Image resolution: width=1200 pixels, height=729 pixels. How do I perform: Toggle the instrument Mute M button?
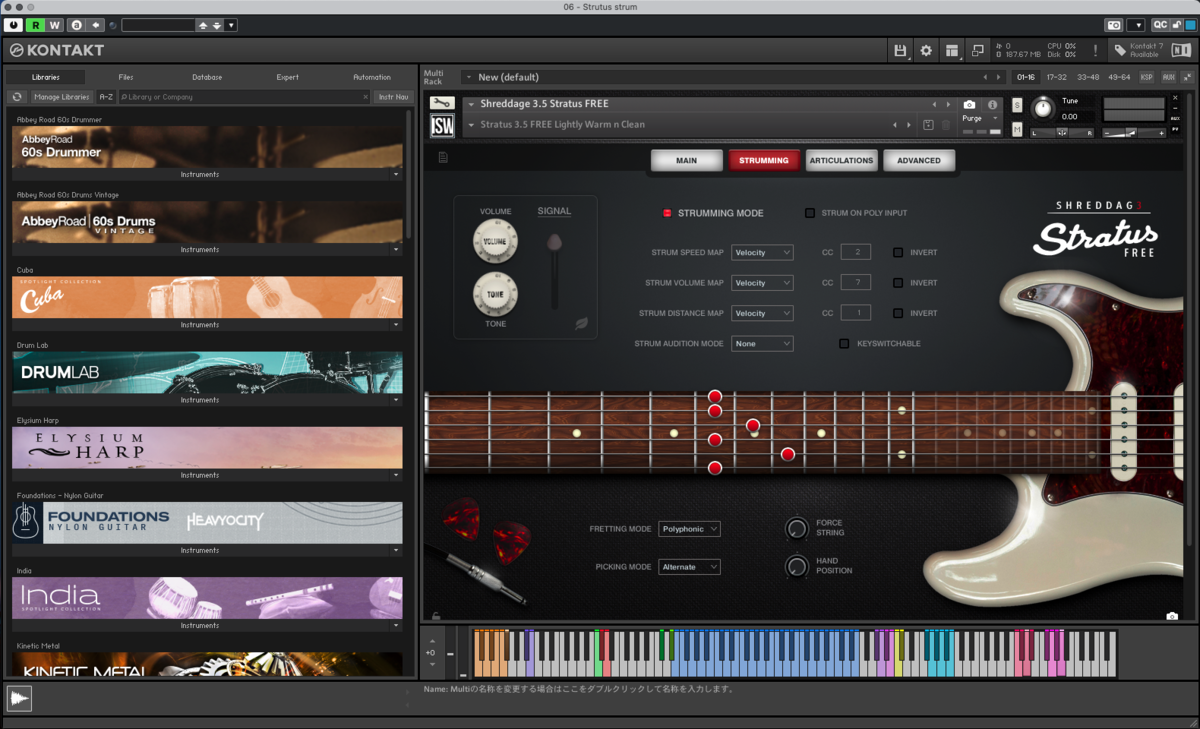tap(1017, 129)
